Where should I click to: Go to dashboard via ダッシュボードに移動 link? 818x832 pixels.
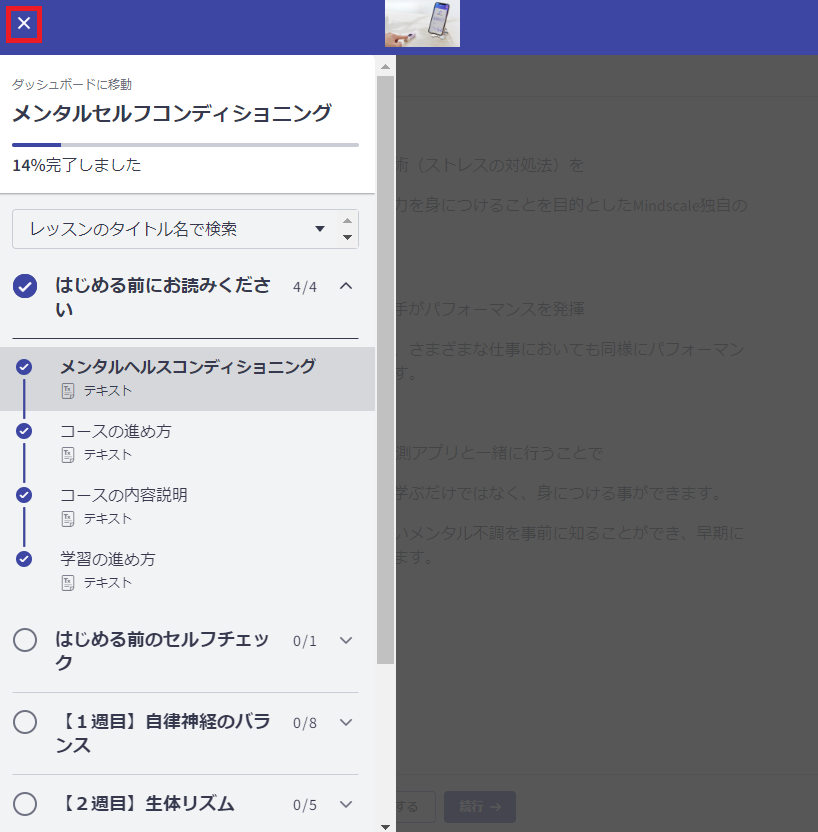tap(72, 84)
